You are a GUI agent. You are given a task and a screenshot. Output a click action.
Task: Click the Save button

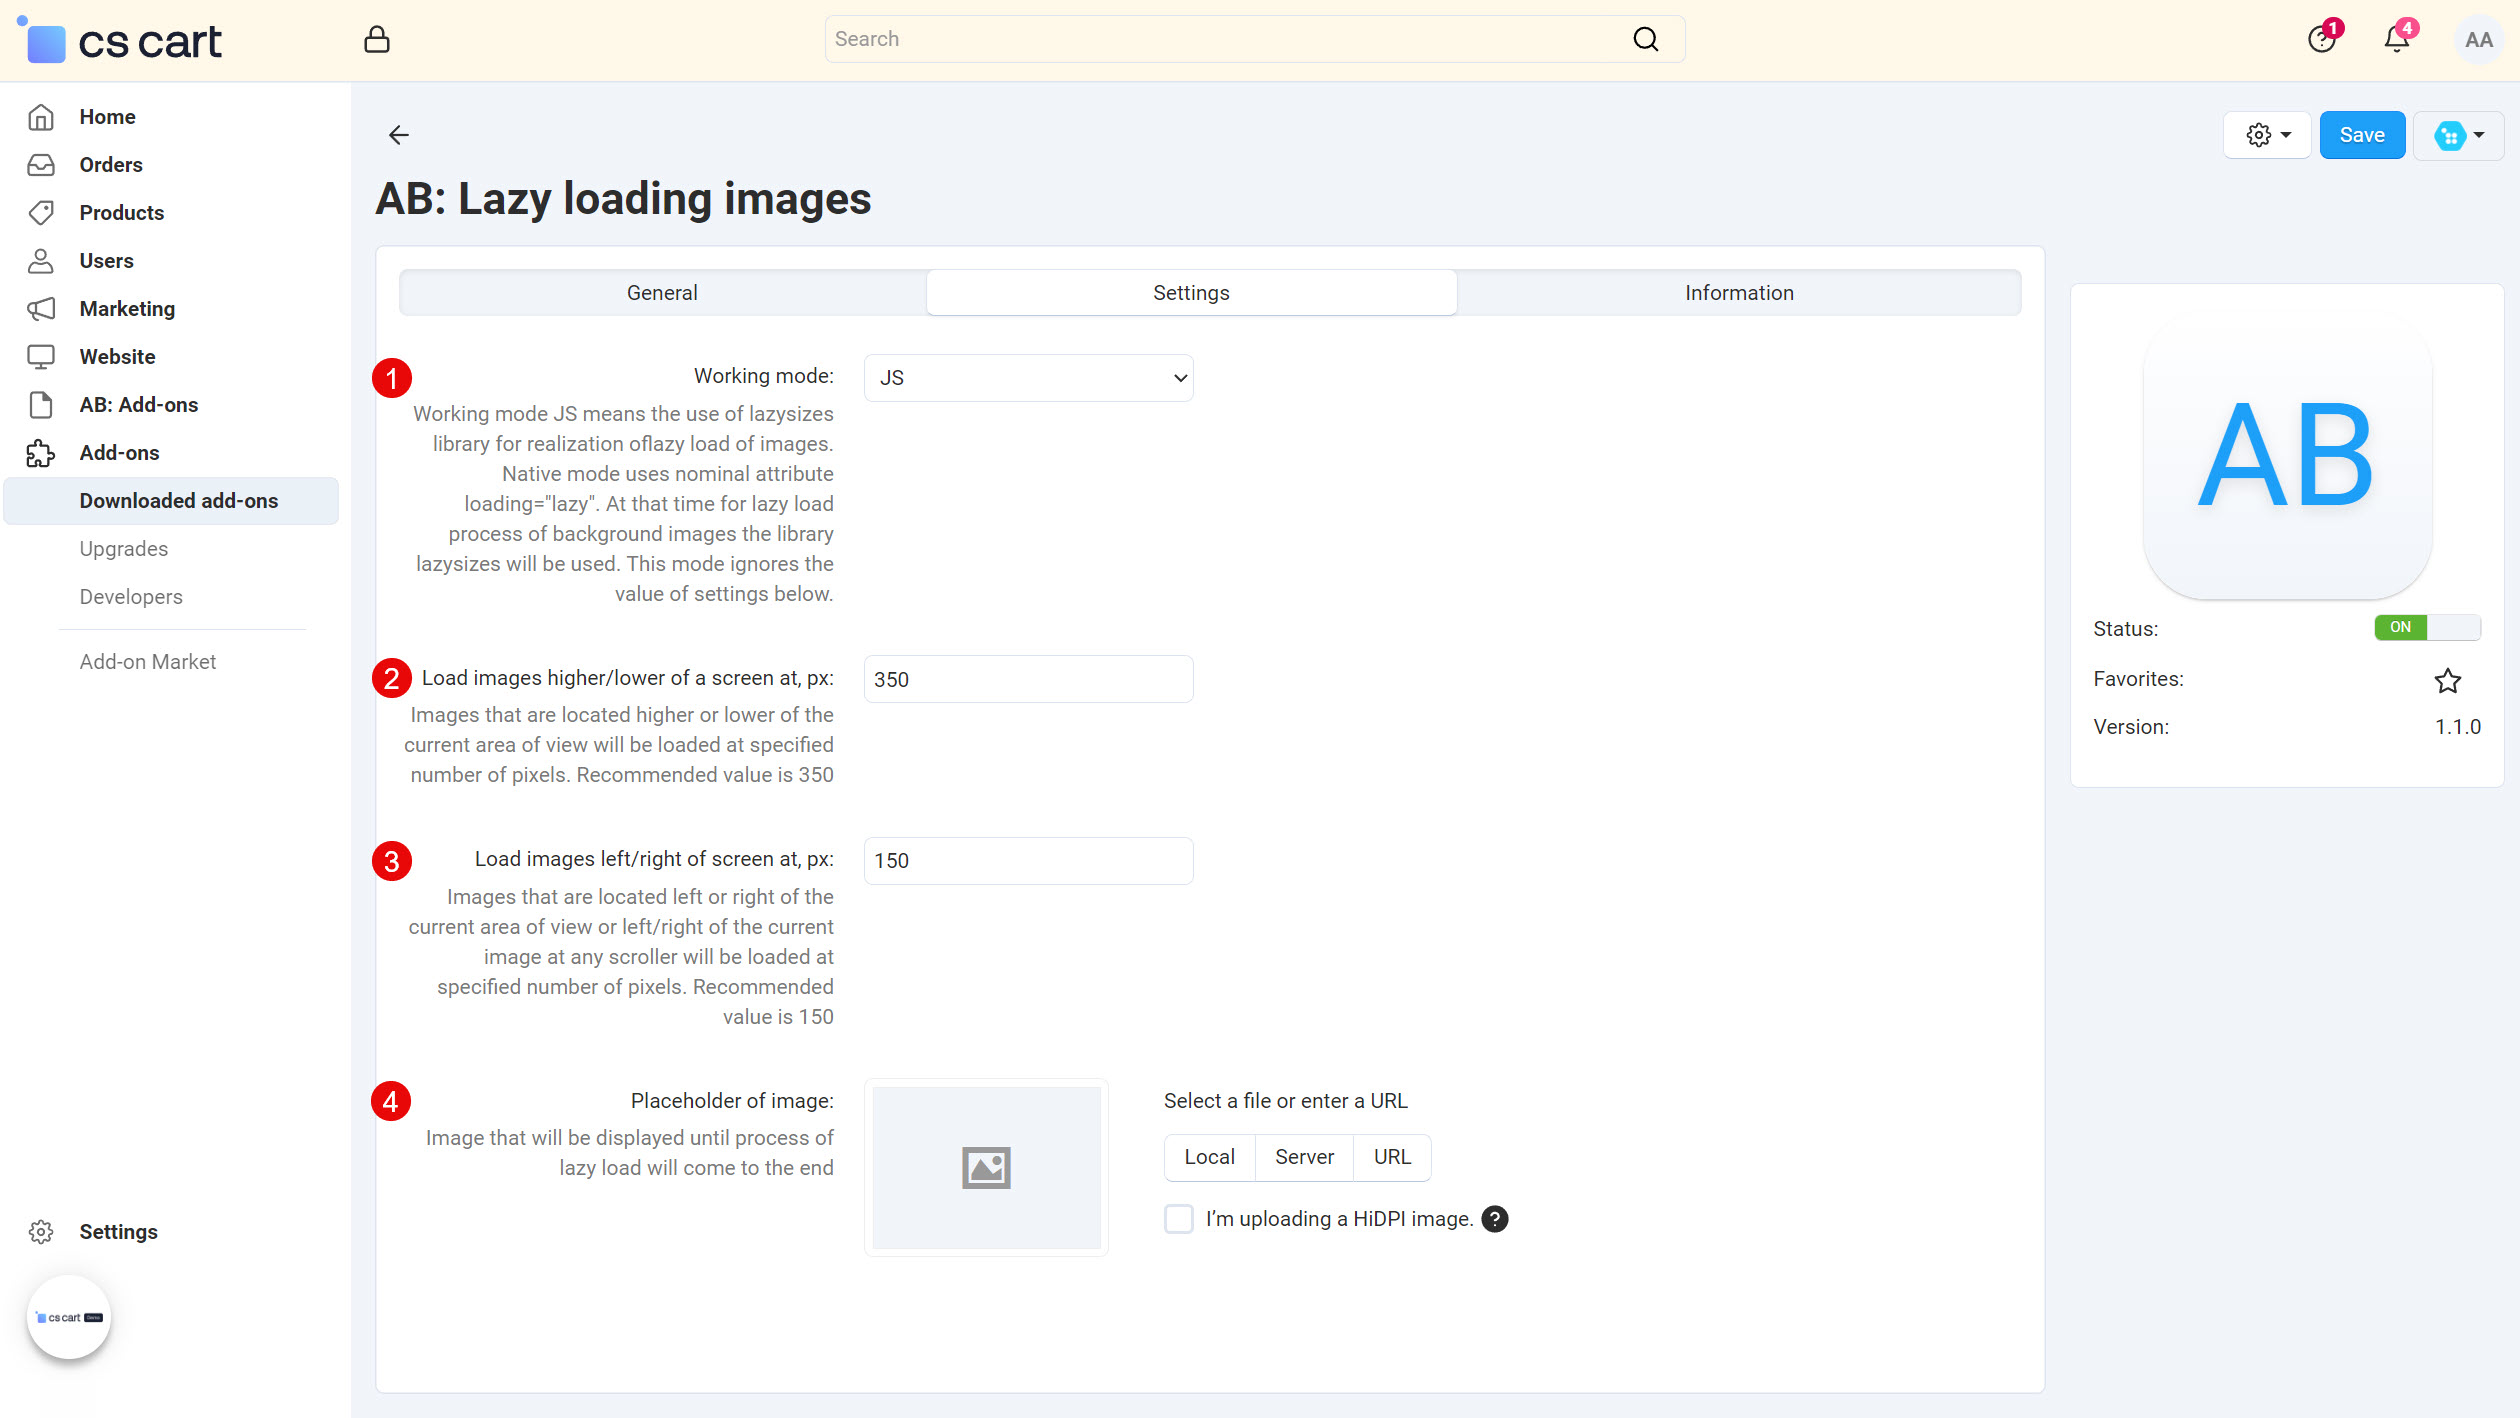(2362, 135)
